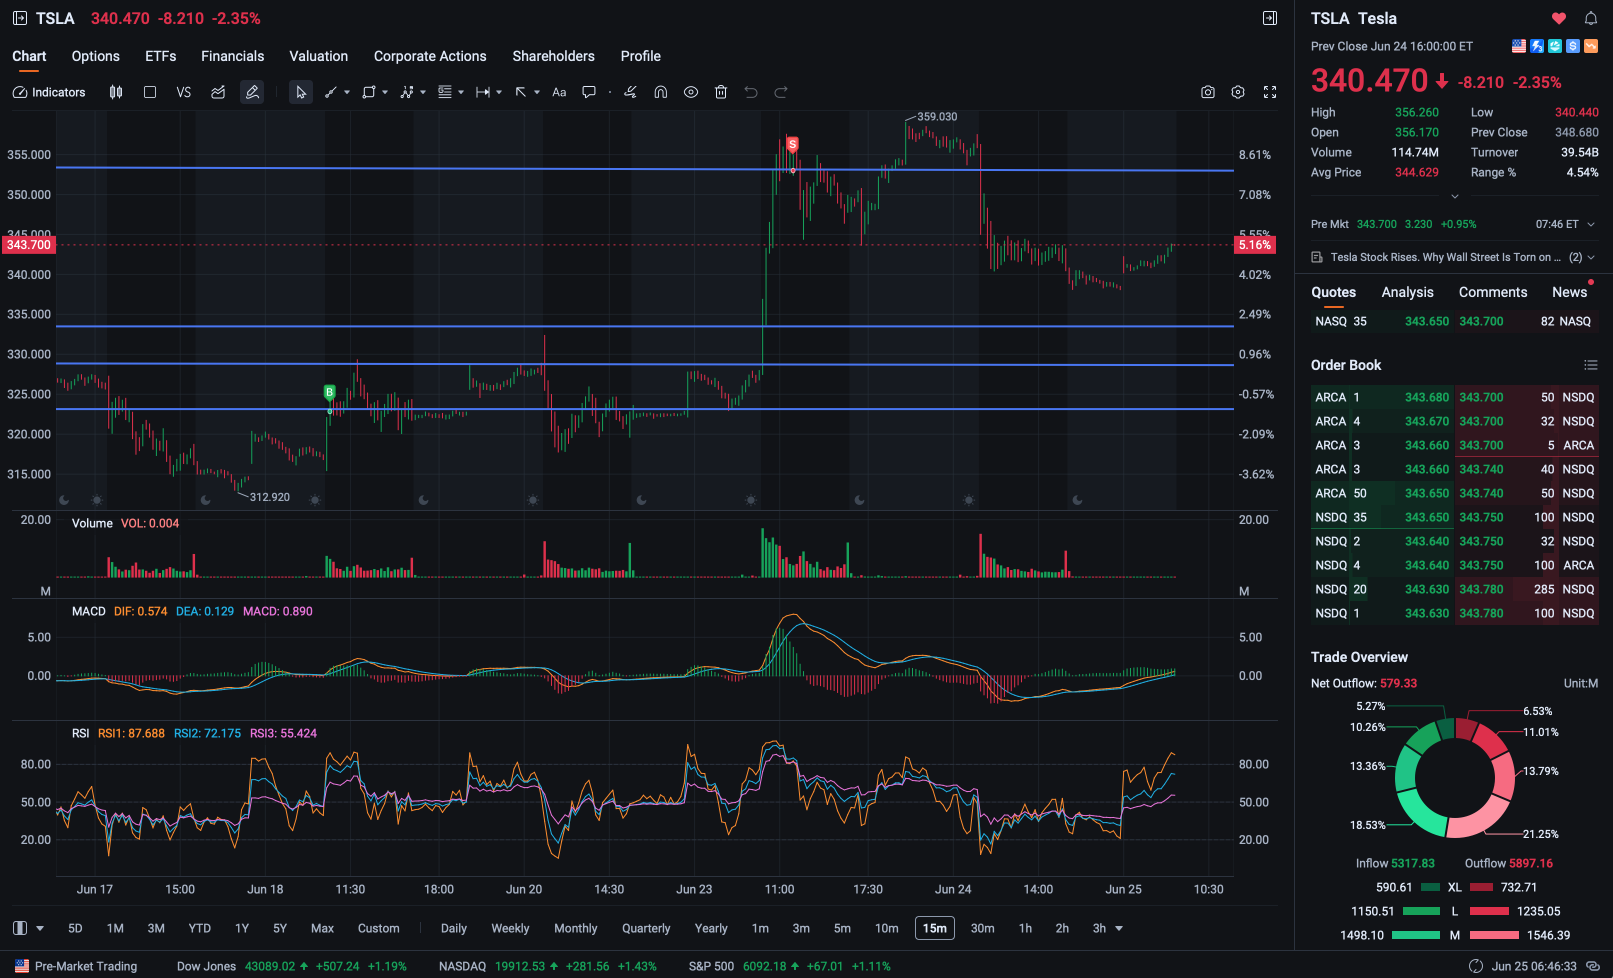The image size is (1613, 978).
Task: Select the cursor pointer tool
Action: pos(301,92)
